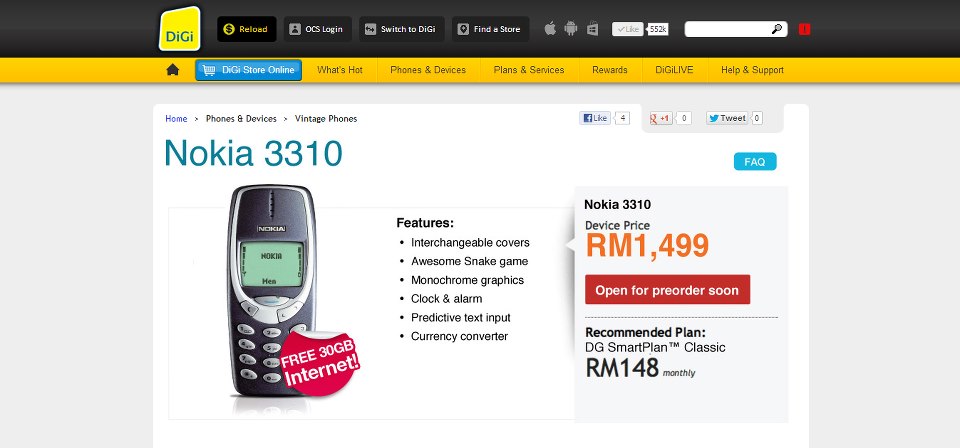Open DiGi Store Online
This screenshot has height=448, width=960.
pyautogui.click(x=249, y=70)
